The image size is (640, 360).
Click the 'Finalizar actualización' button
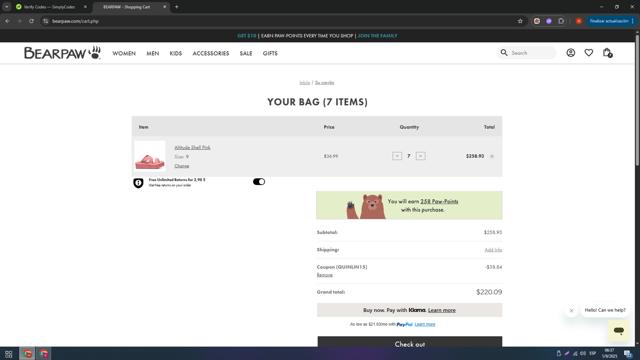[x=611, y=21]
